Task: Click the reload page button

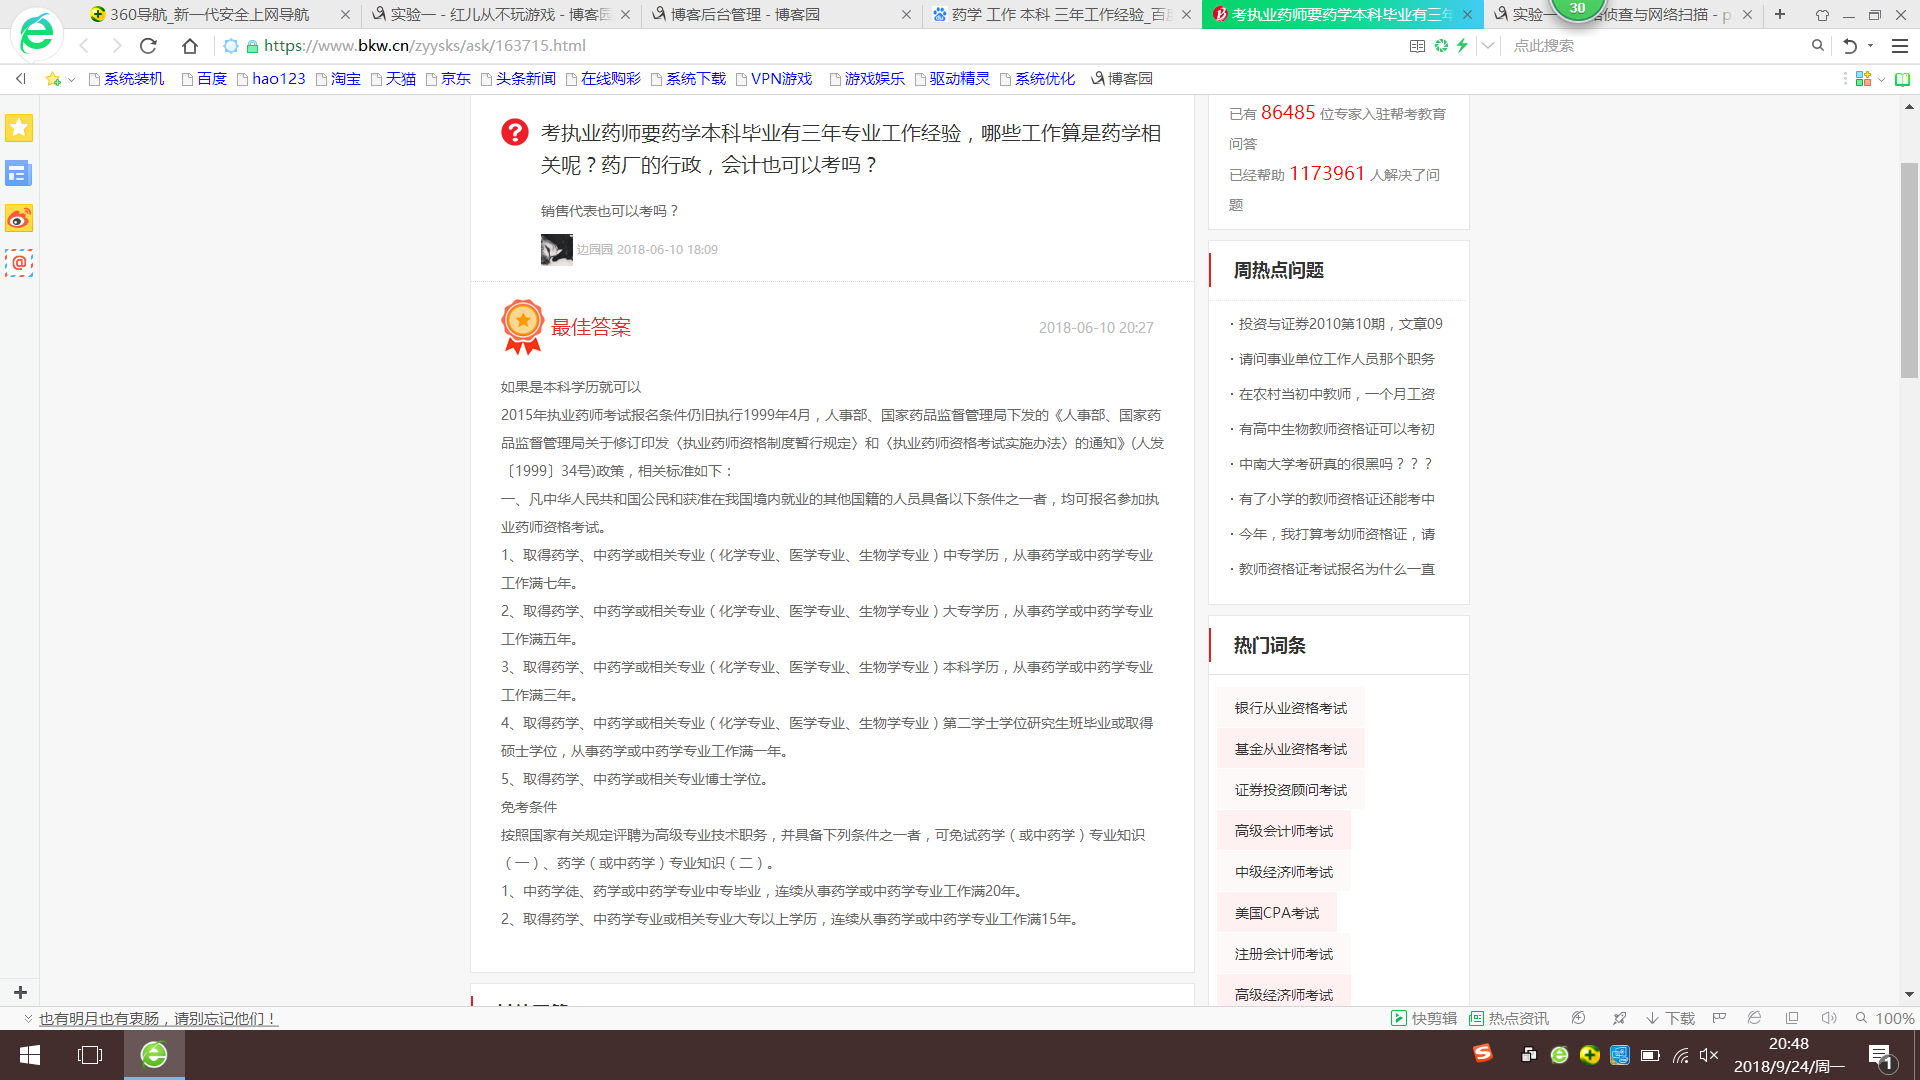Action: [x=148, y=46]
